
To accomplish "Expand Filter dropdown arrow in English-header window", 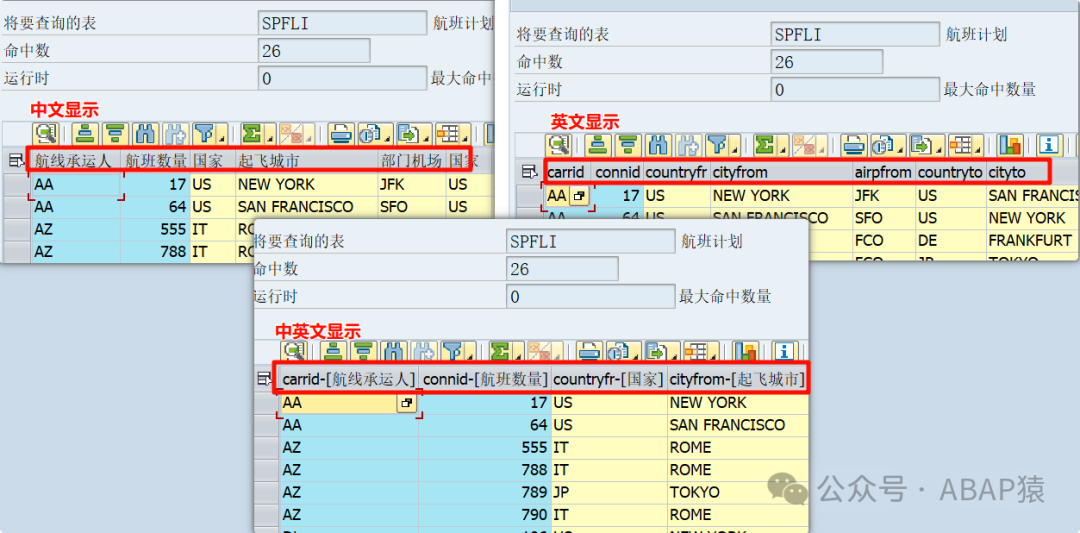I will coord(735,149).
